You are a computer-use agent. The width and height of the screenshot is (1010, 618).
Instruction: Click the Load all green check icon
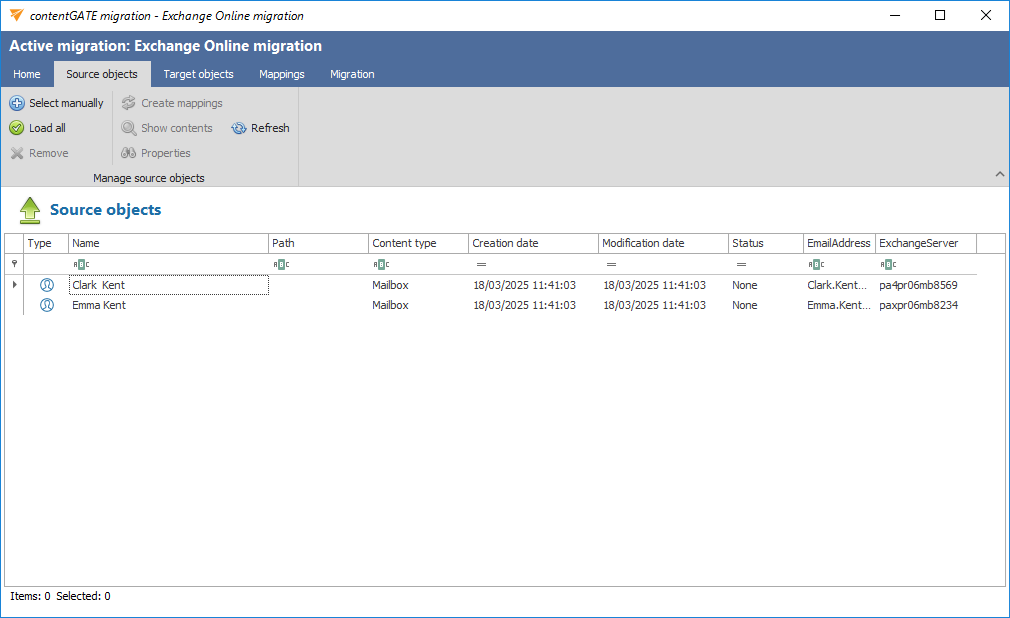[17, 128]
